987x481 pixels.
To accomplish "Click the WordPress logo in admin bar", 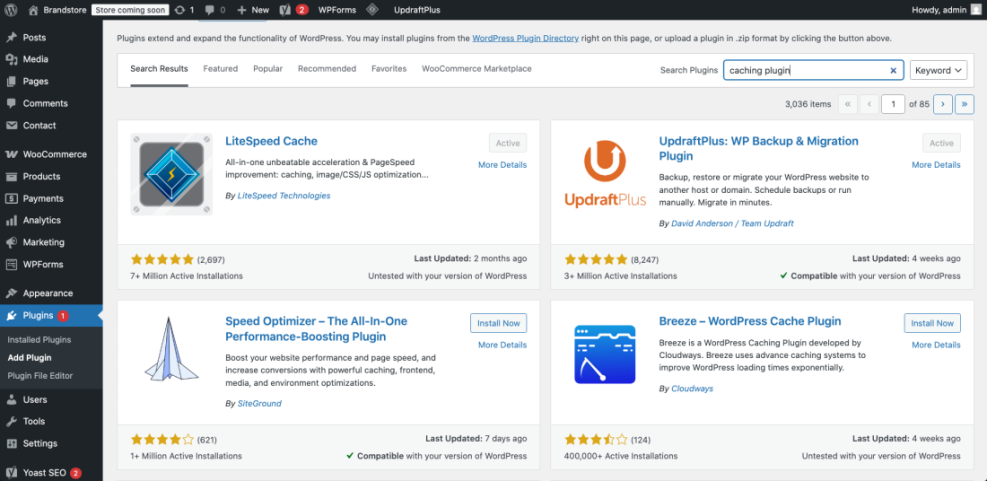I will tap(11, 9).
